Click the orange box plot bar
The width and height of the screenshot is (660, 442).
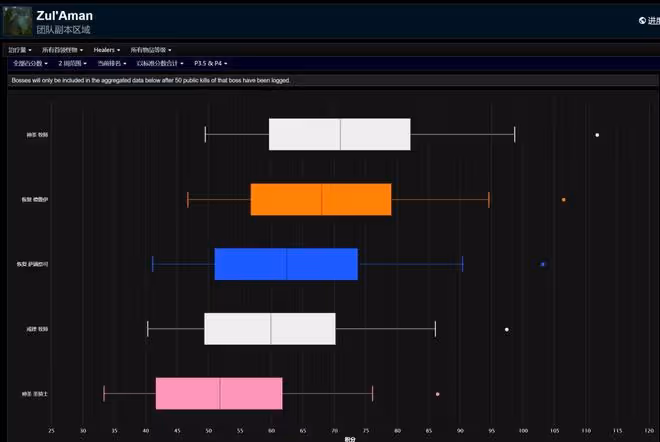click(x=321, y=200)
